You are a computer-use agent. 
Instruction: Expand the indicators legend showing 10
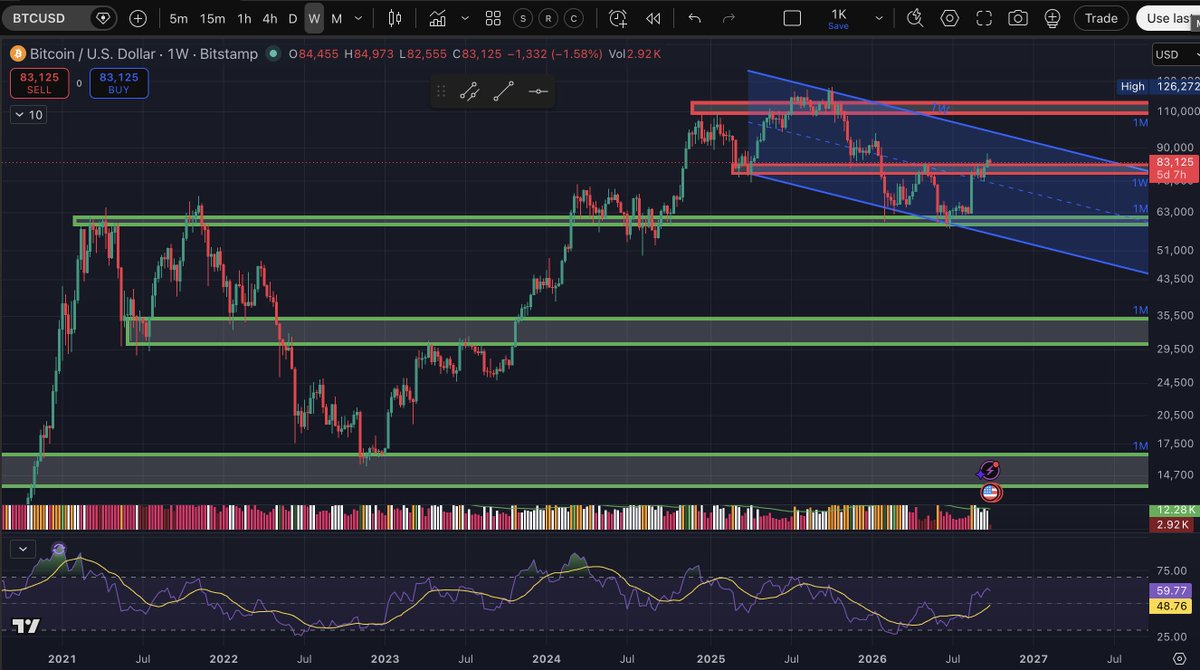click(x=28, y=115)
